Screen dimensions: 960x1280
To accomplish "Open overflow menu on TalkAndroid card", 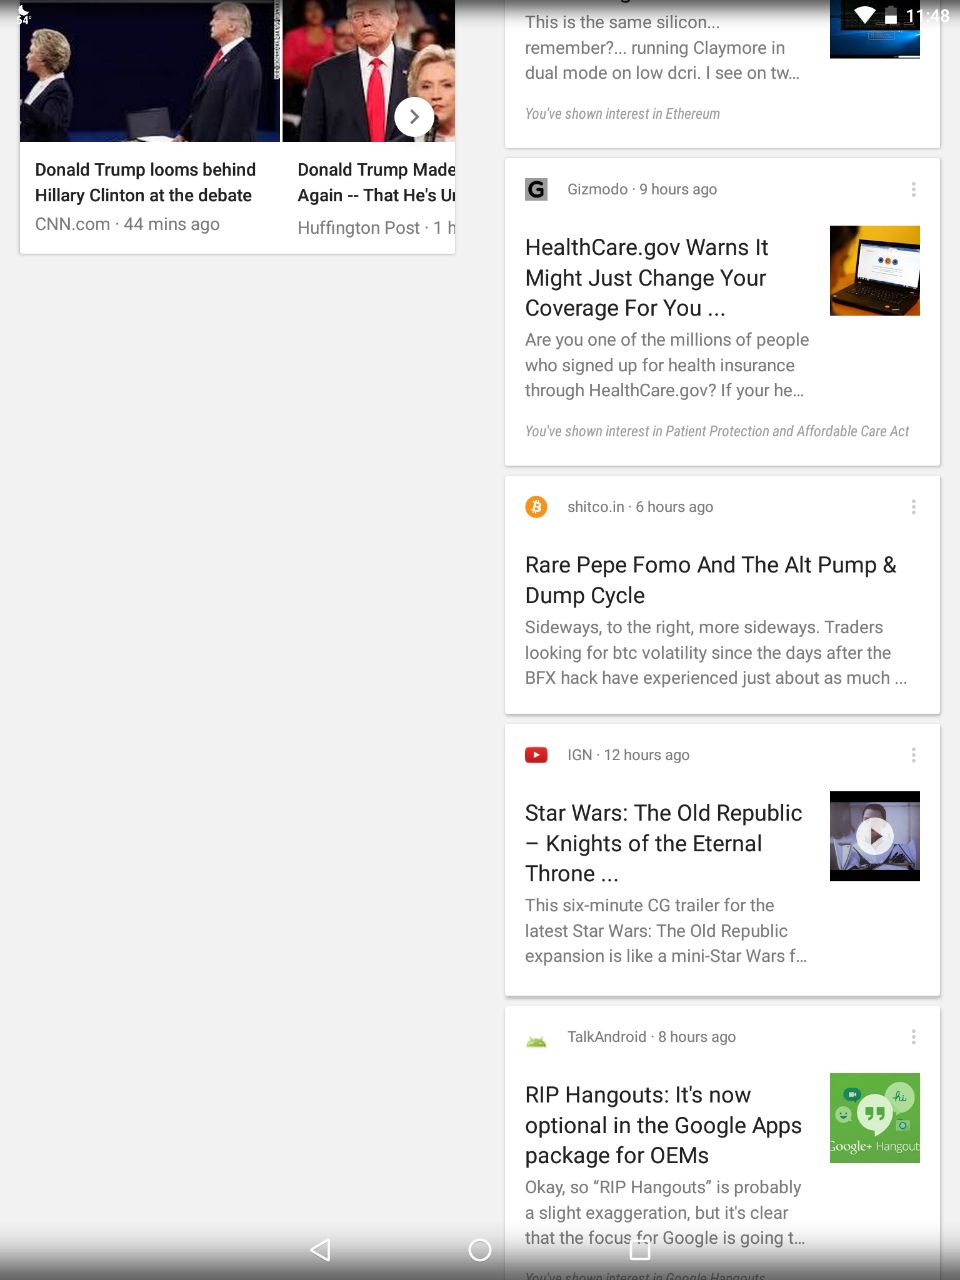I will coord(913,1037).
